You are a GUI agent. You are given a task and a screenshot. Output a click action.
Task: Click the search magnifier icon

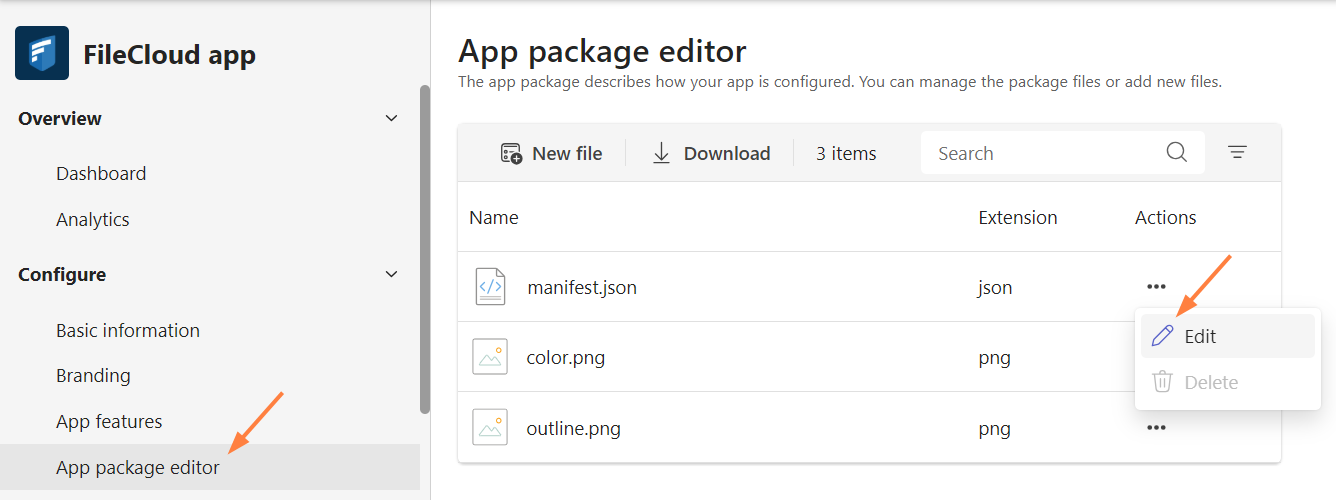pos(1177,152)
